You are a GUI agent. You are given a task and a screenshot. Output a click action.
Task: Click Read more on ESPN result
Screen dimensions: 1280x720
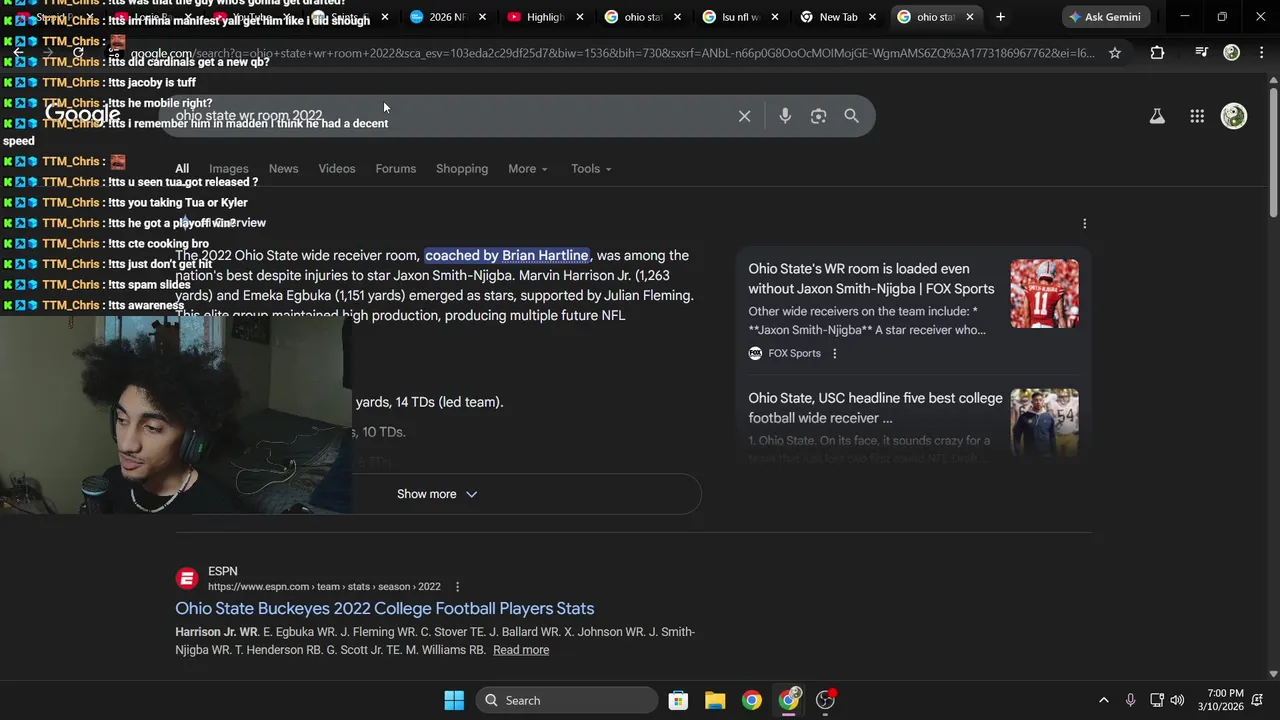521,650
